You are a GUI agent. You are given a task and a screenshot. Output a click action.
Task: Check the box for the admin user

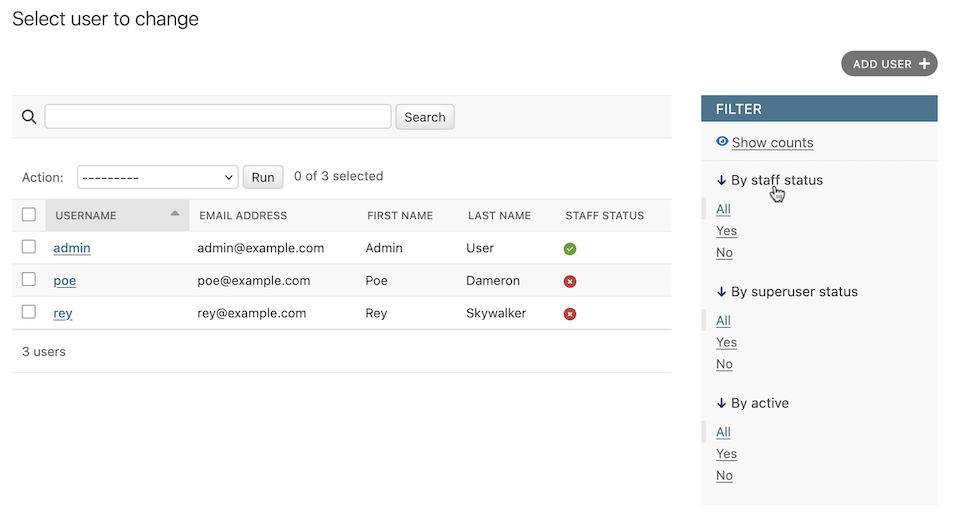(29, 247)
